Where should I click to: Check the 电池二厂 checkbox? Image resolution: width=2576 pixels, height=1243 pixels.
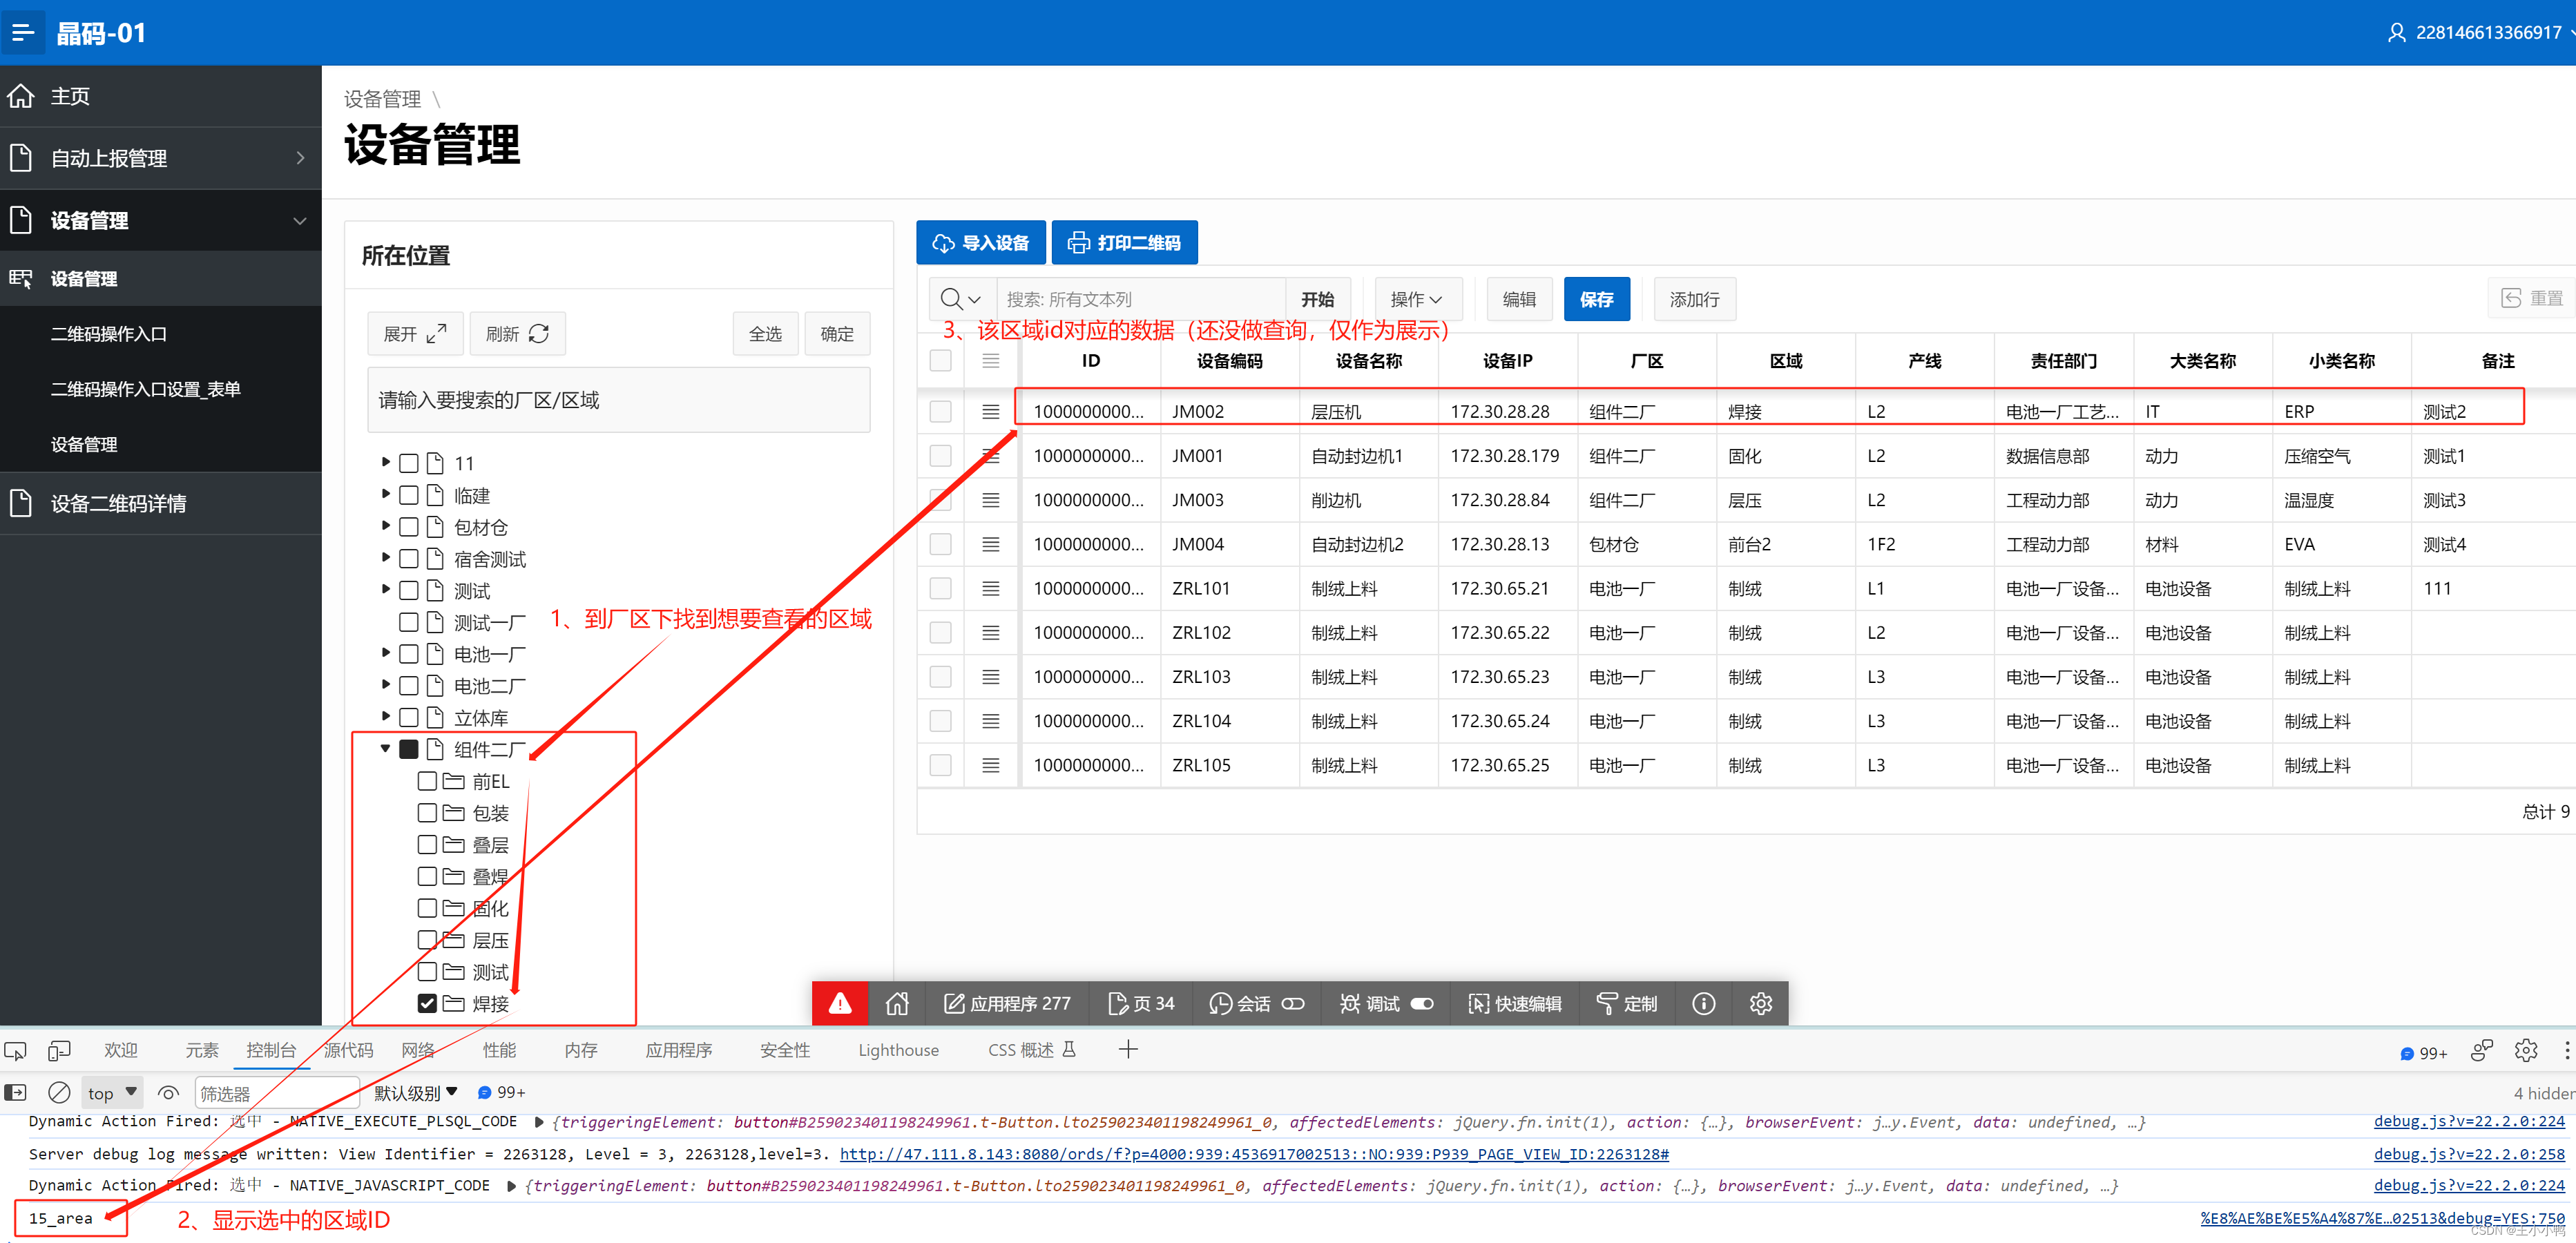point(409,686)
